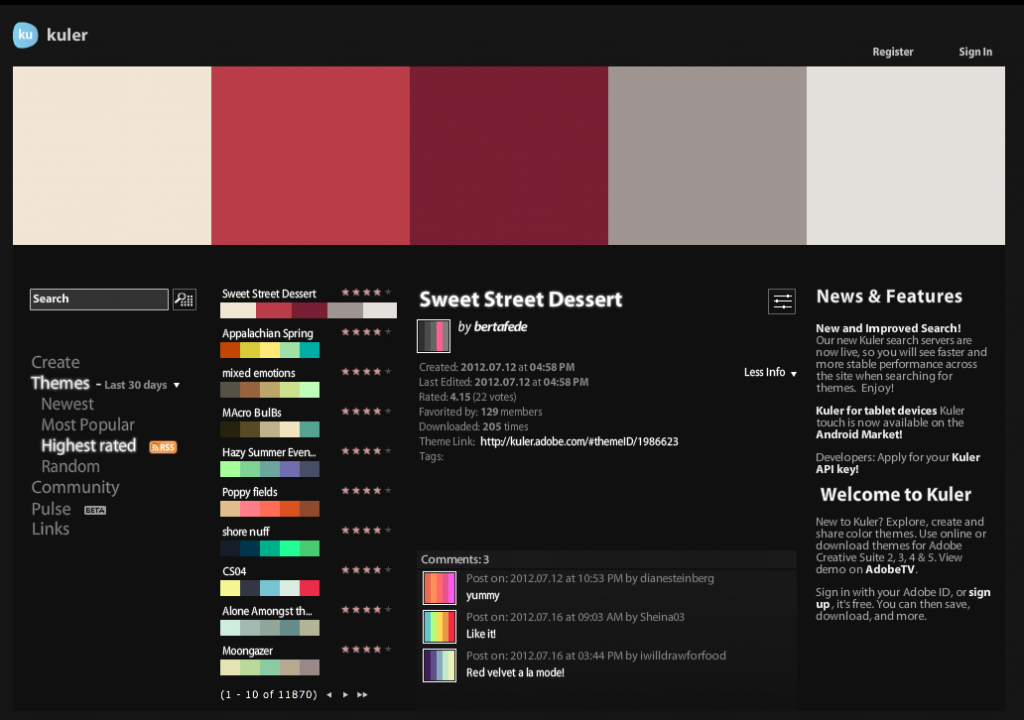Subscribe via the orange RSS icon
Screen dimensions: 1024x720
[x=163, y=447]
